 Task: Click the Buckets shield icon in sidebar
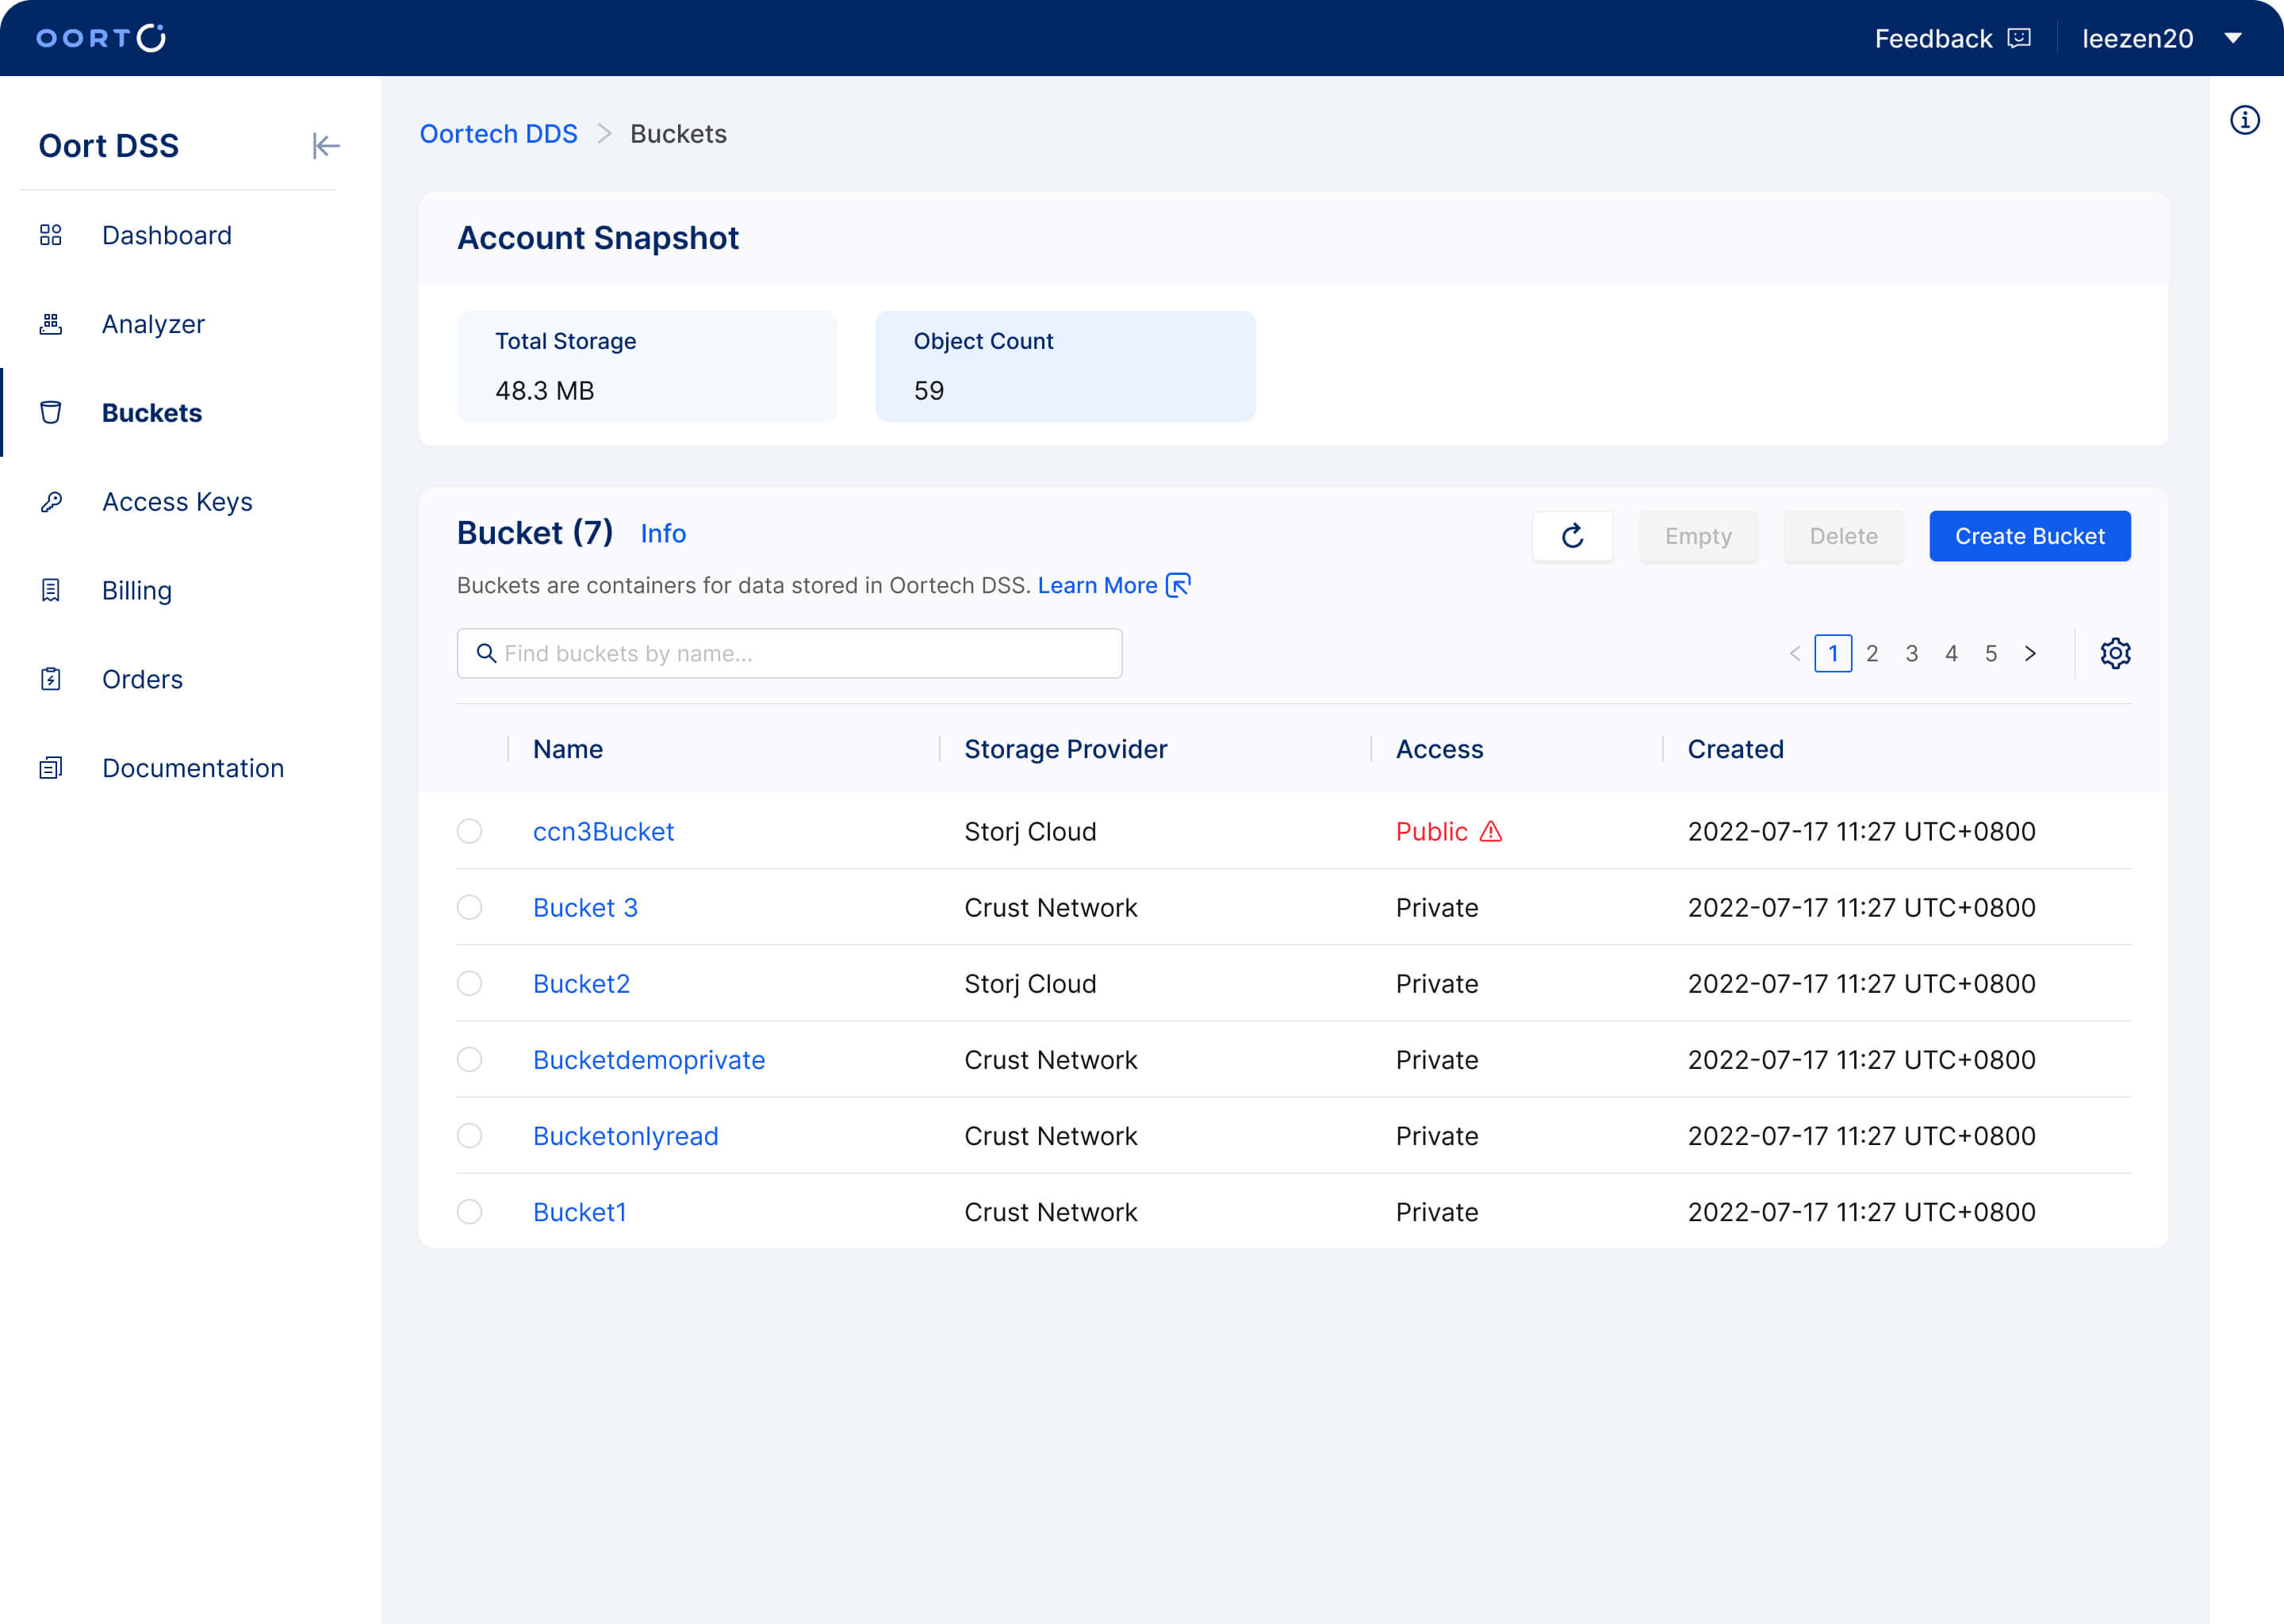point(51,413)
